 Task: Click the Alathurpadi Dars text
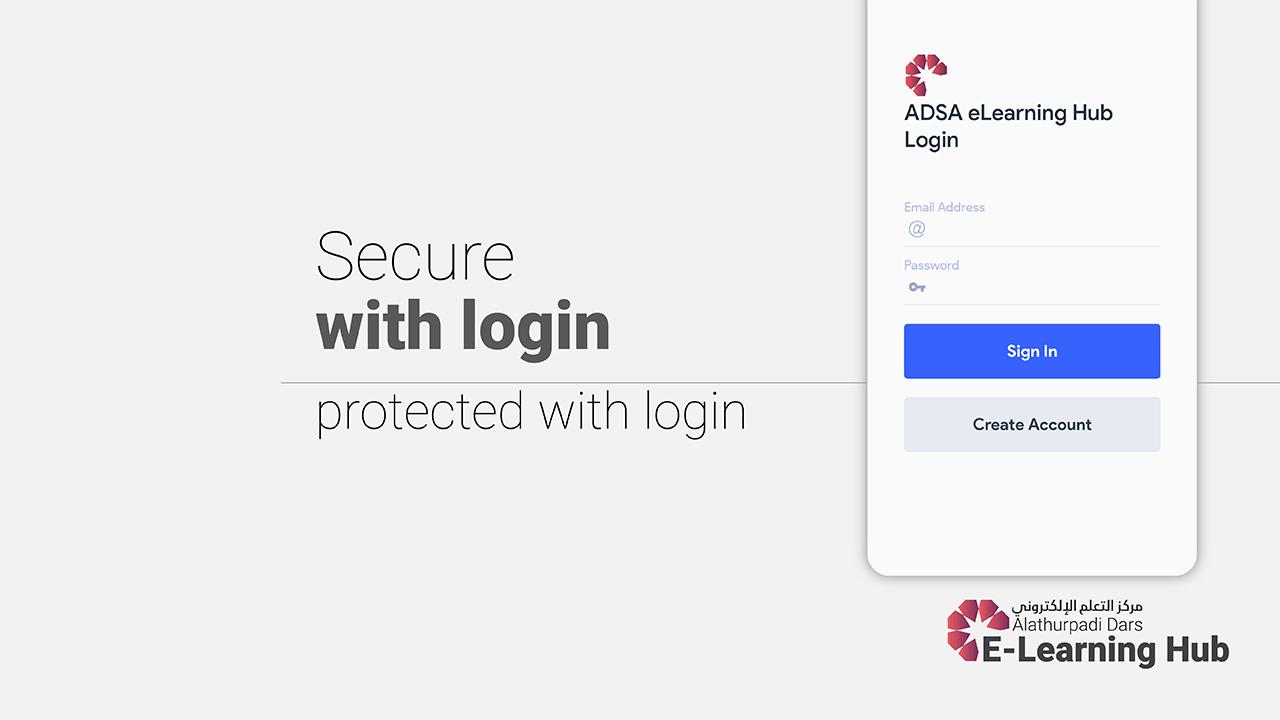point(1077,624)
